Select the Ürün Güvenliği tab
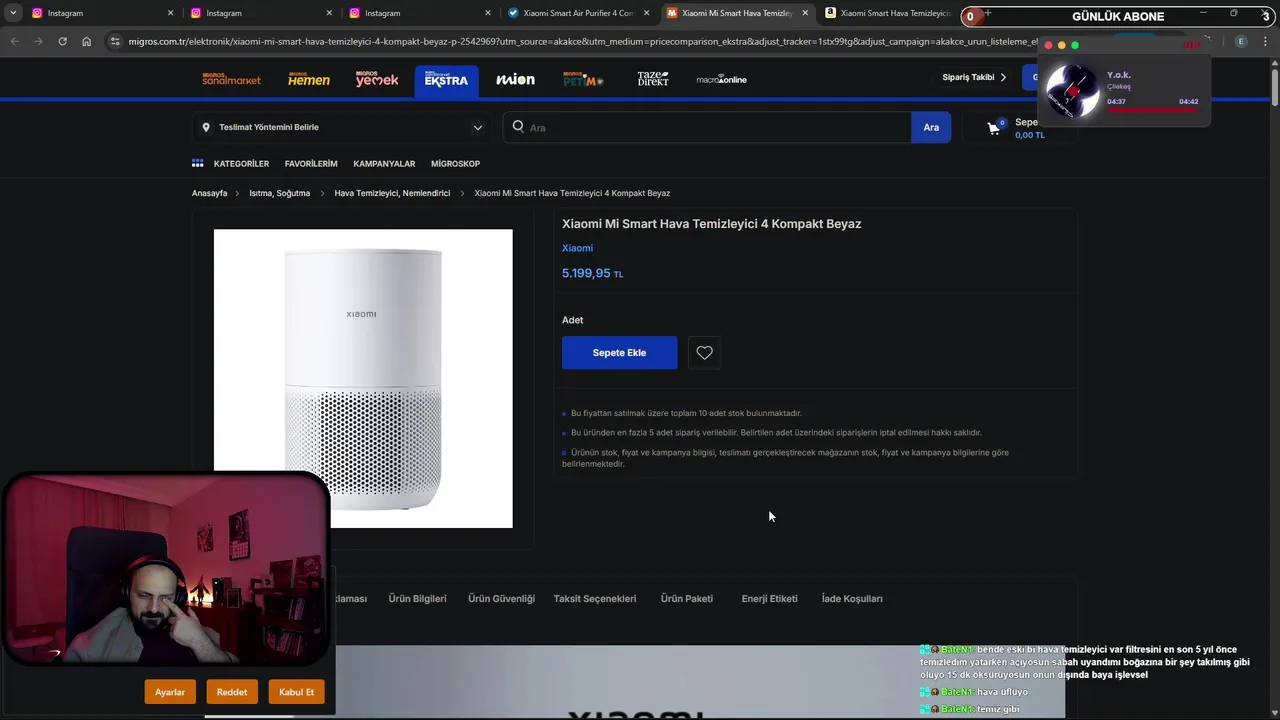The height and width of the screenshot is (720, 1280). [x=501, y=598]
